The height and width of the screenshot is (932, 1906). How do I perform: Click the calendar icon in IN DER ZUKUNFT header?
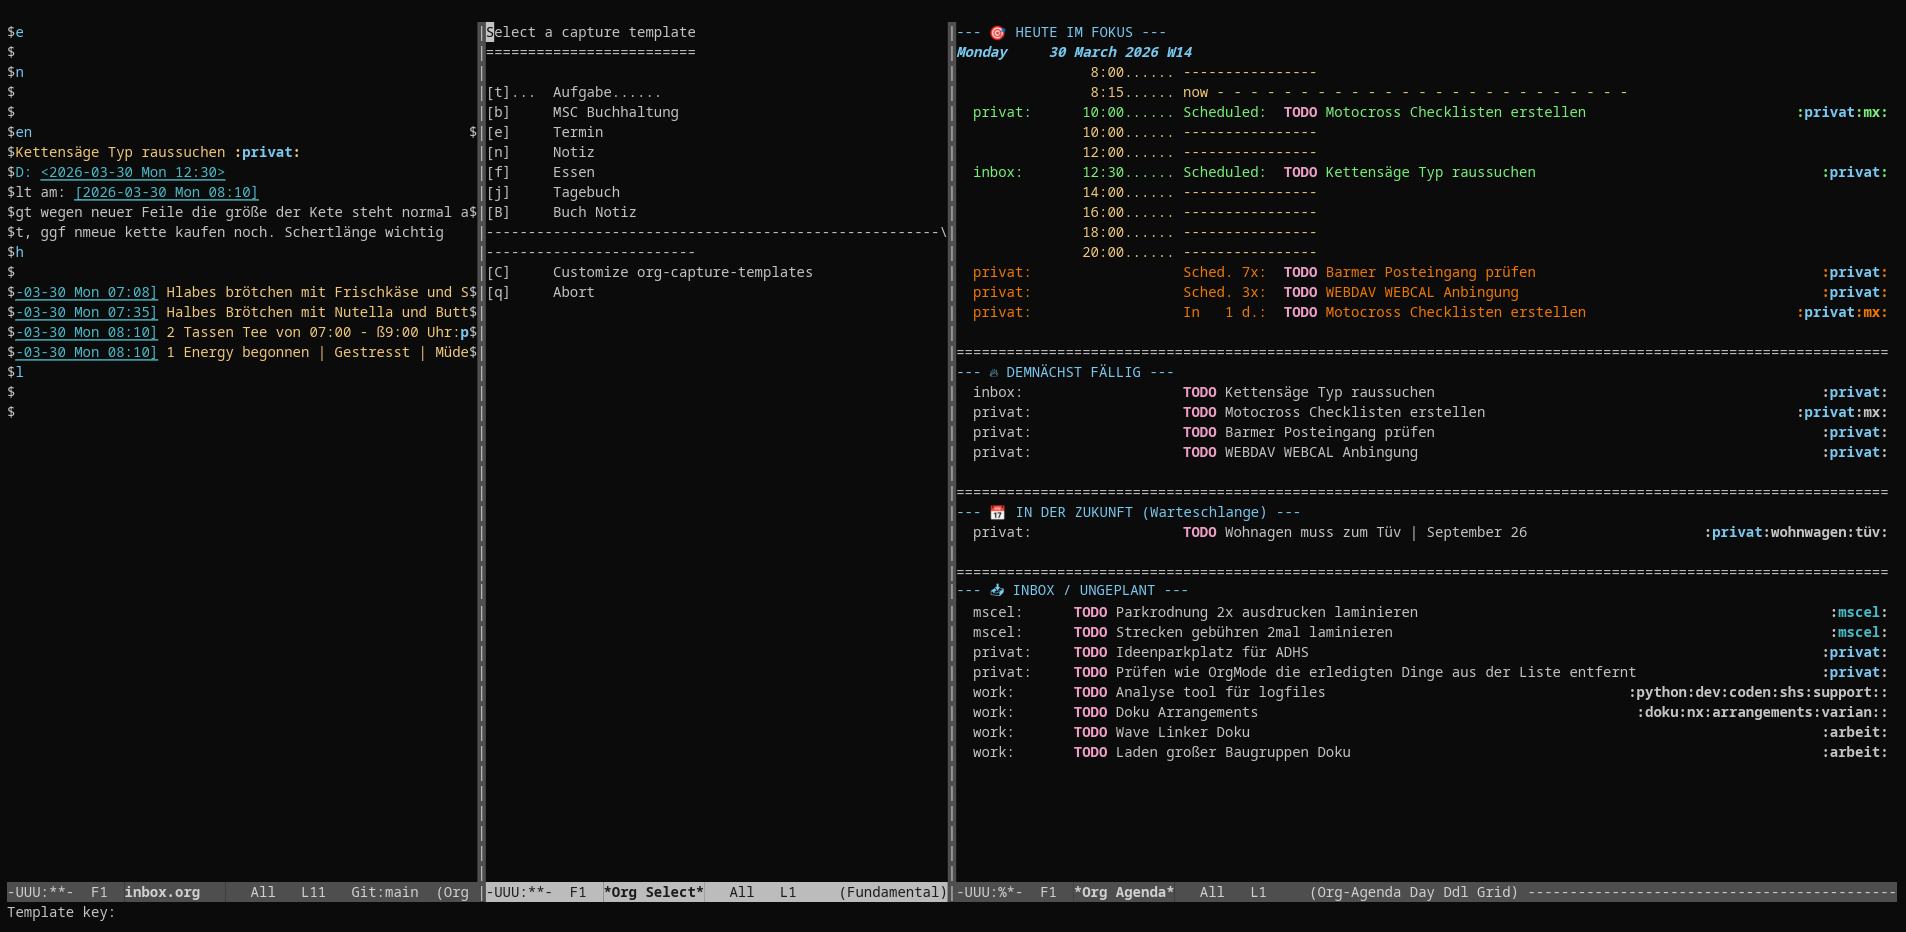(997, 512)
